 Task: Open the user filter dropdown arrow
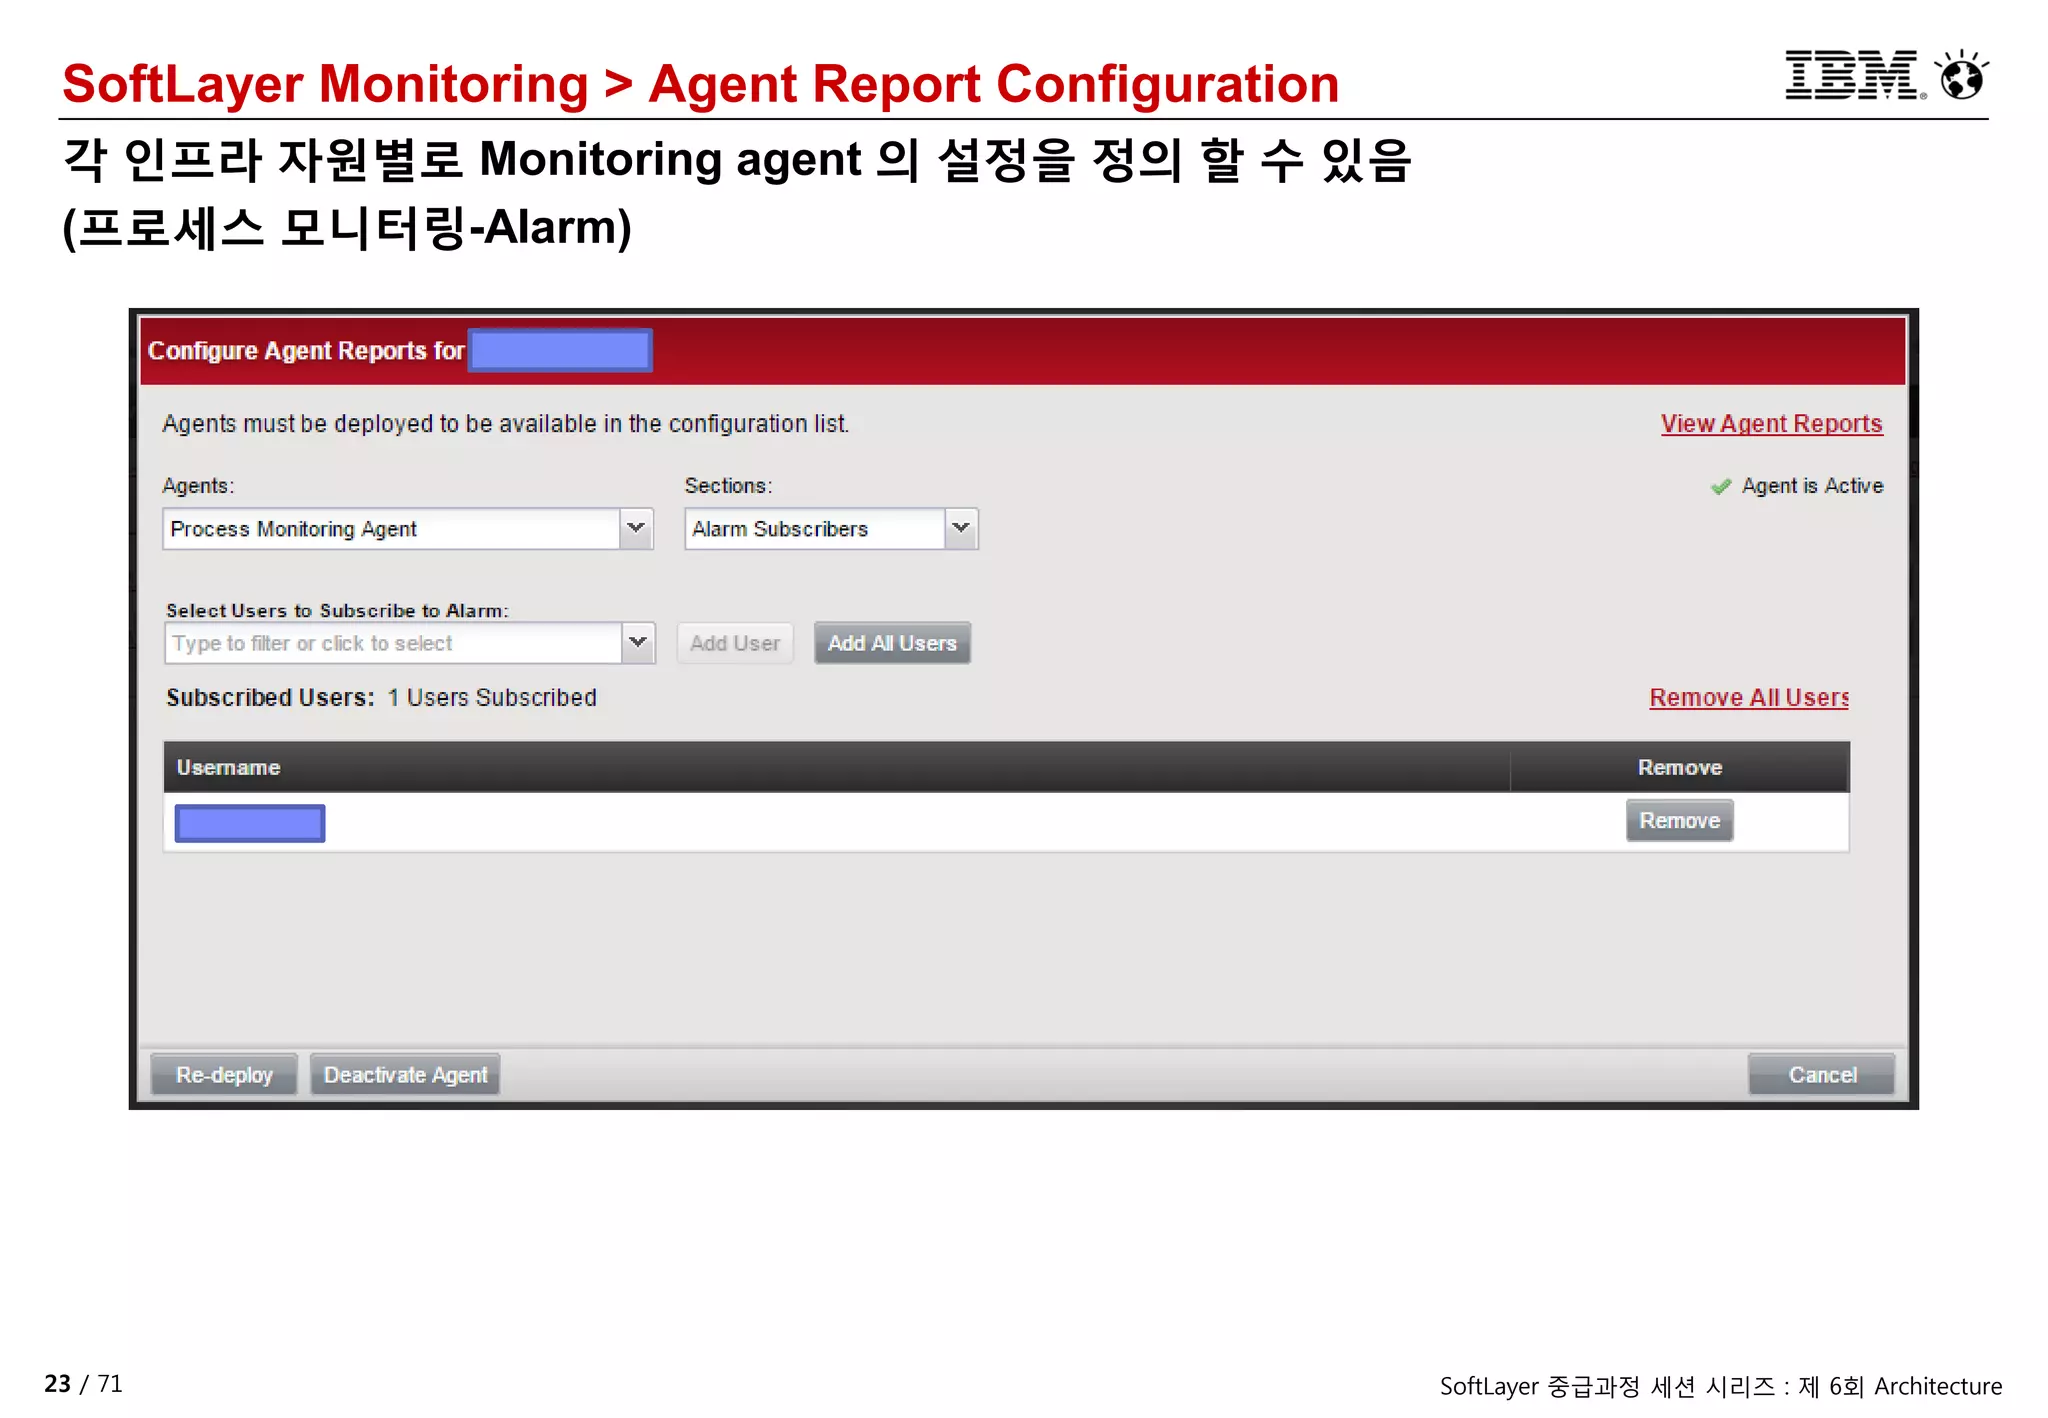coord(638,643)
